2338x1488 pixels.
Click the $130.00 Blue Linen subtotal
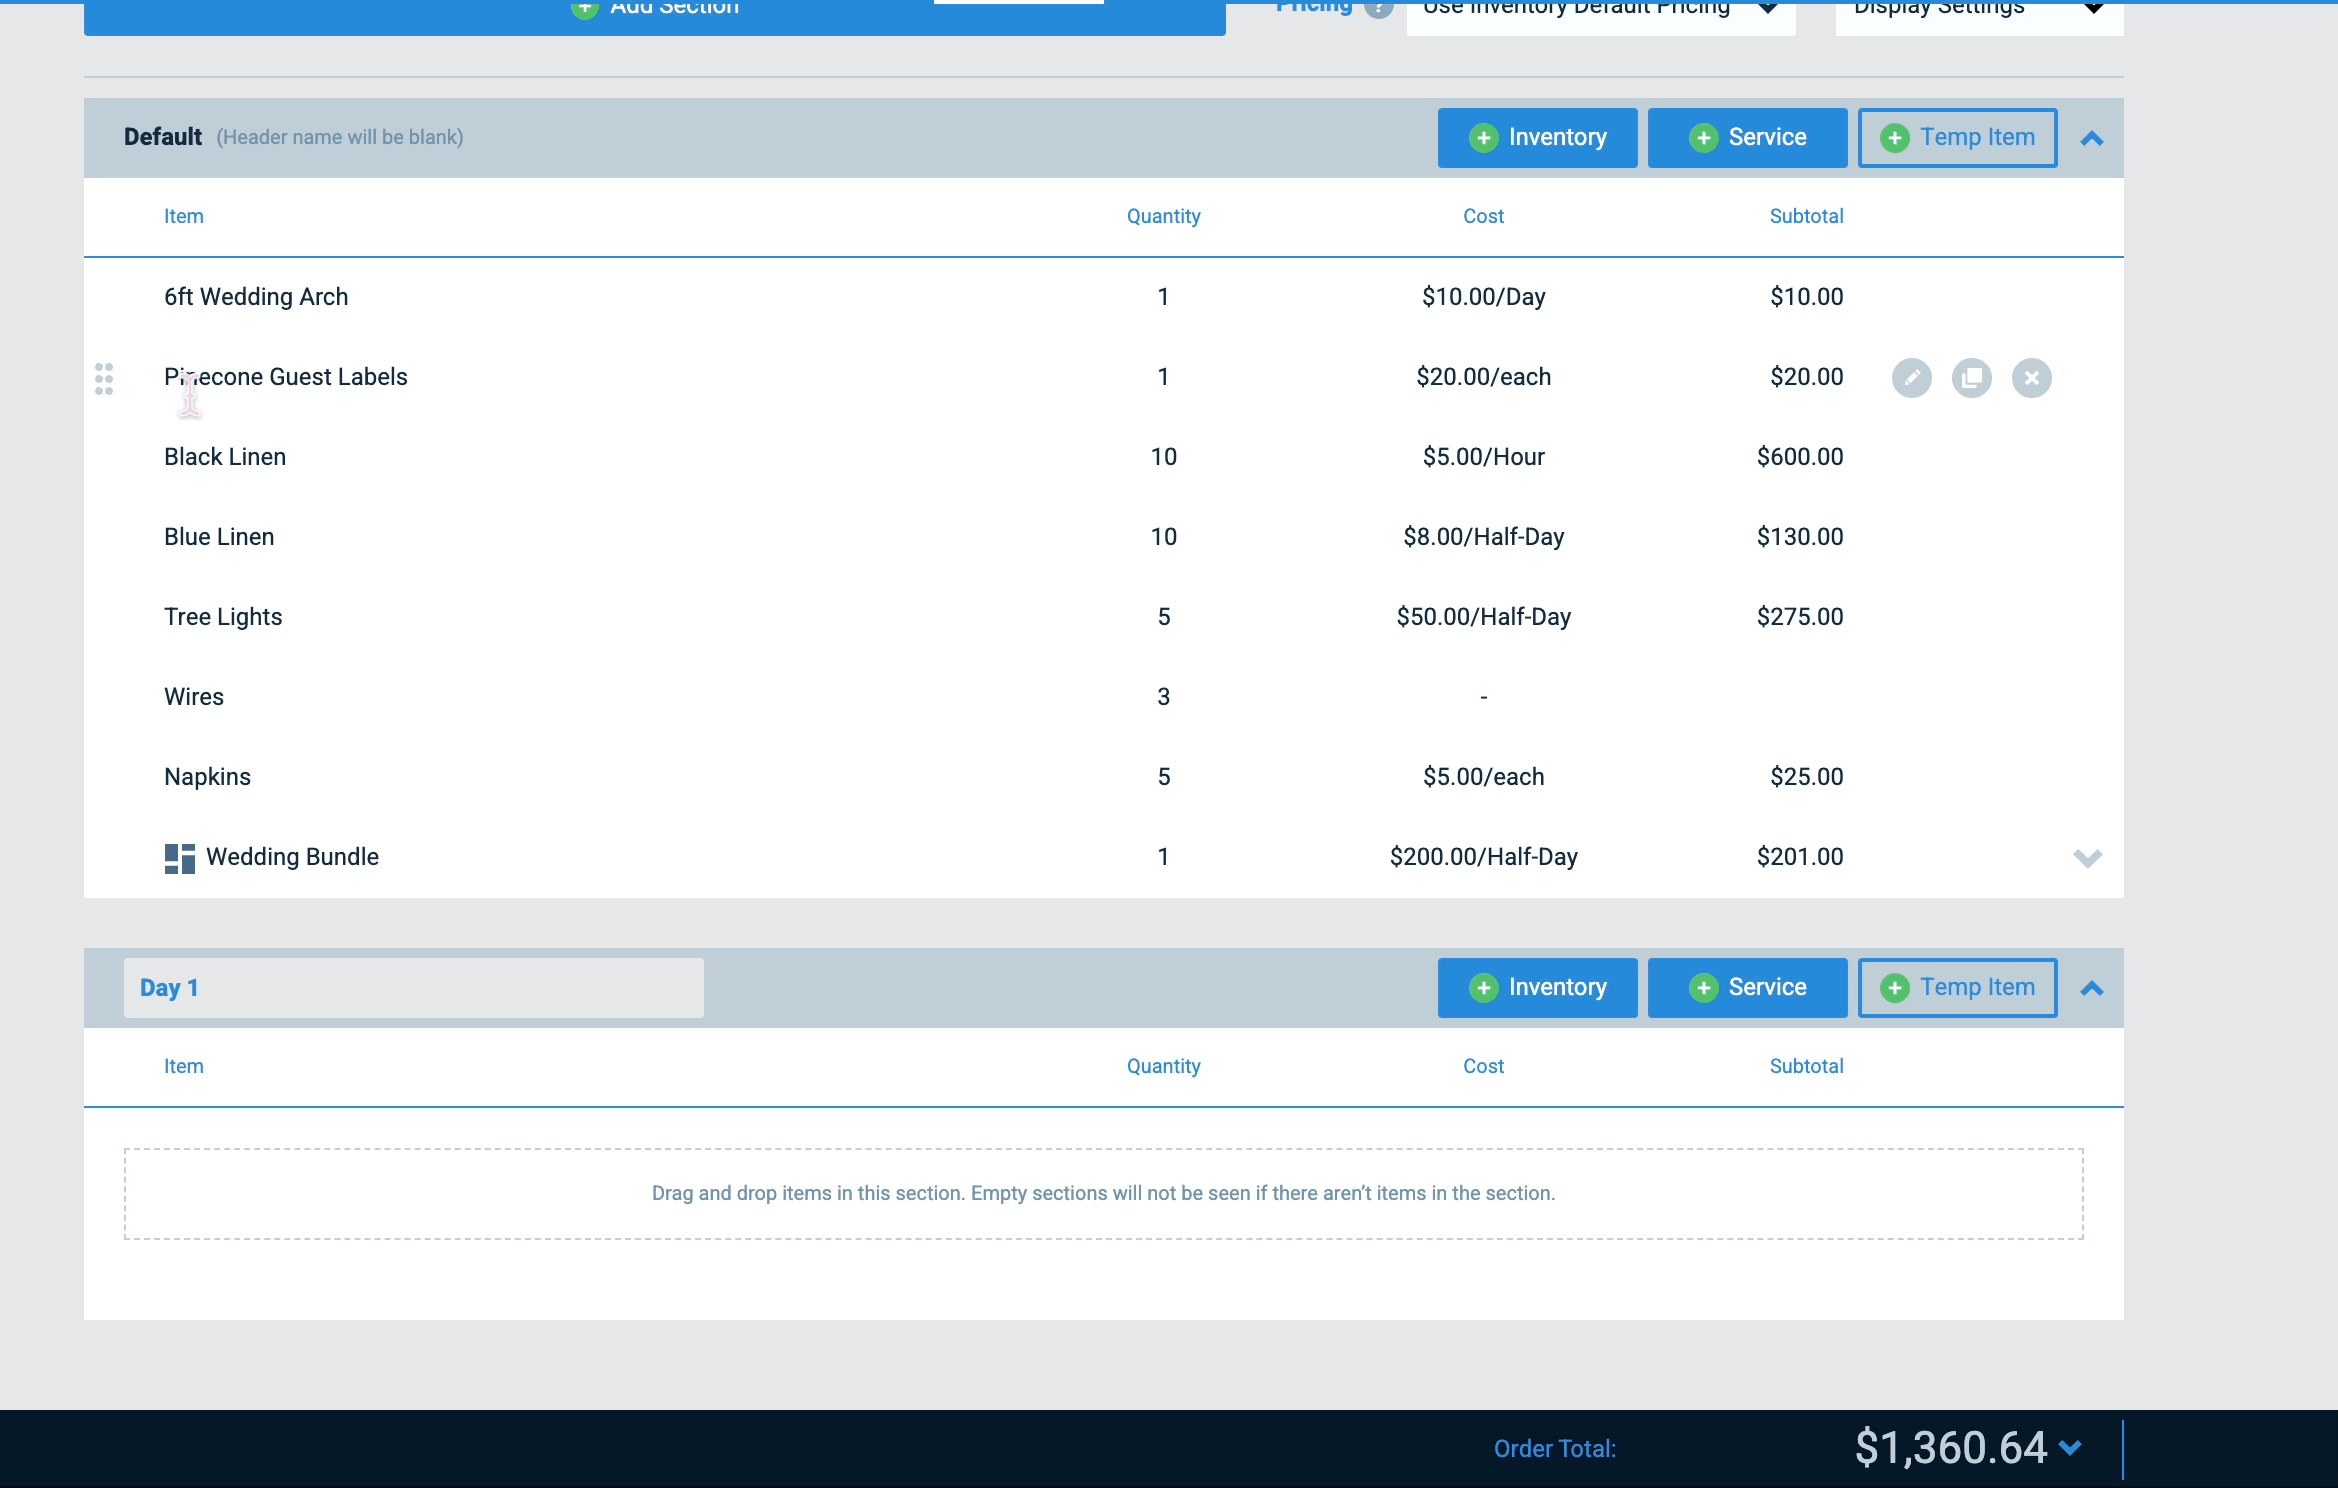point(1800,537)
